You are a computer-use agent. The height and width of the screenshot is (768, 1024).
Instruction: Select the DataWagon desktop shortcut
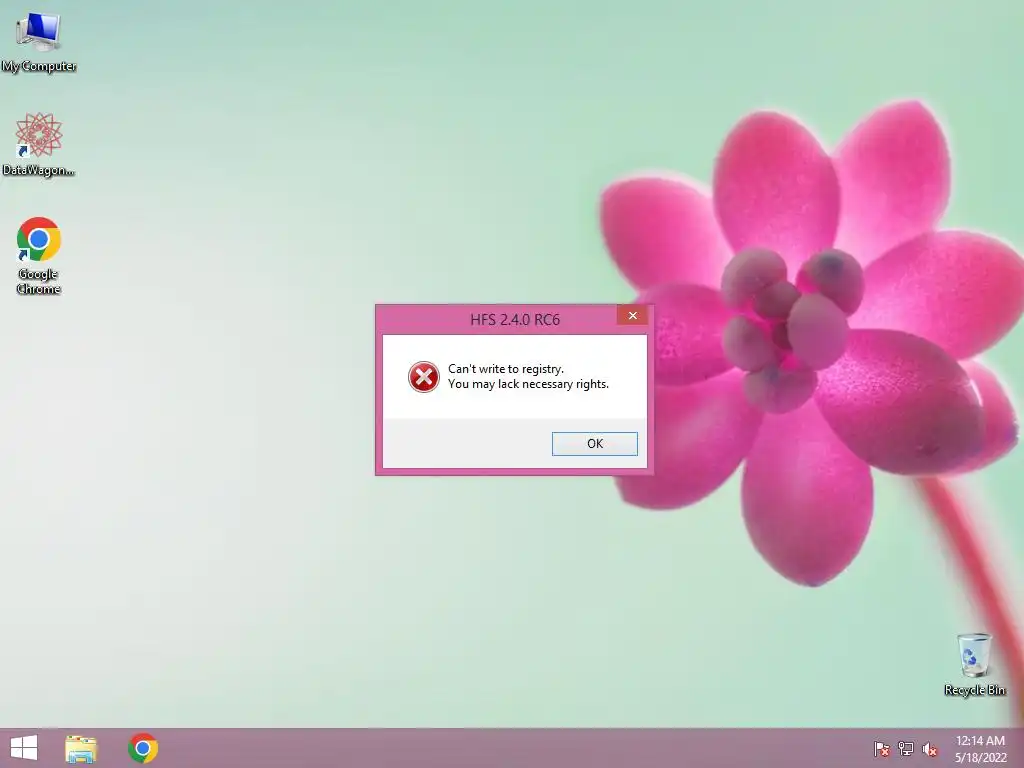(x=39, y=144)
